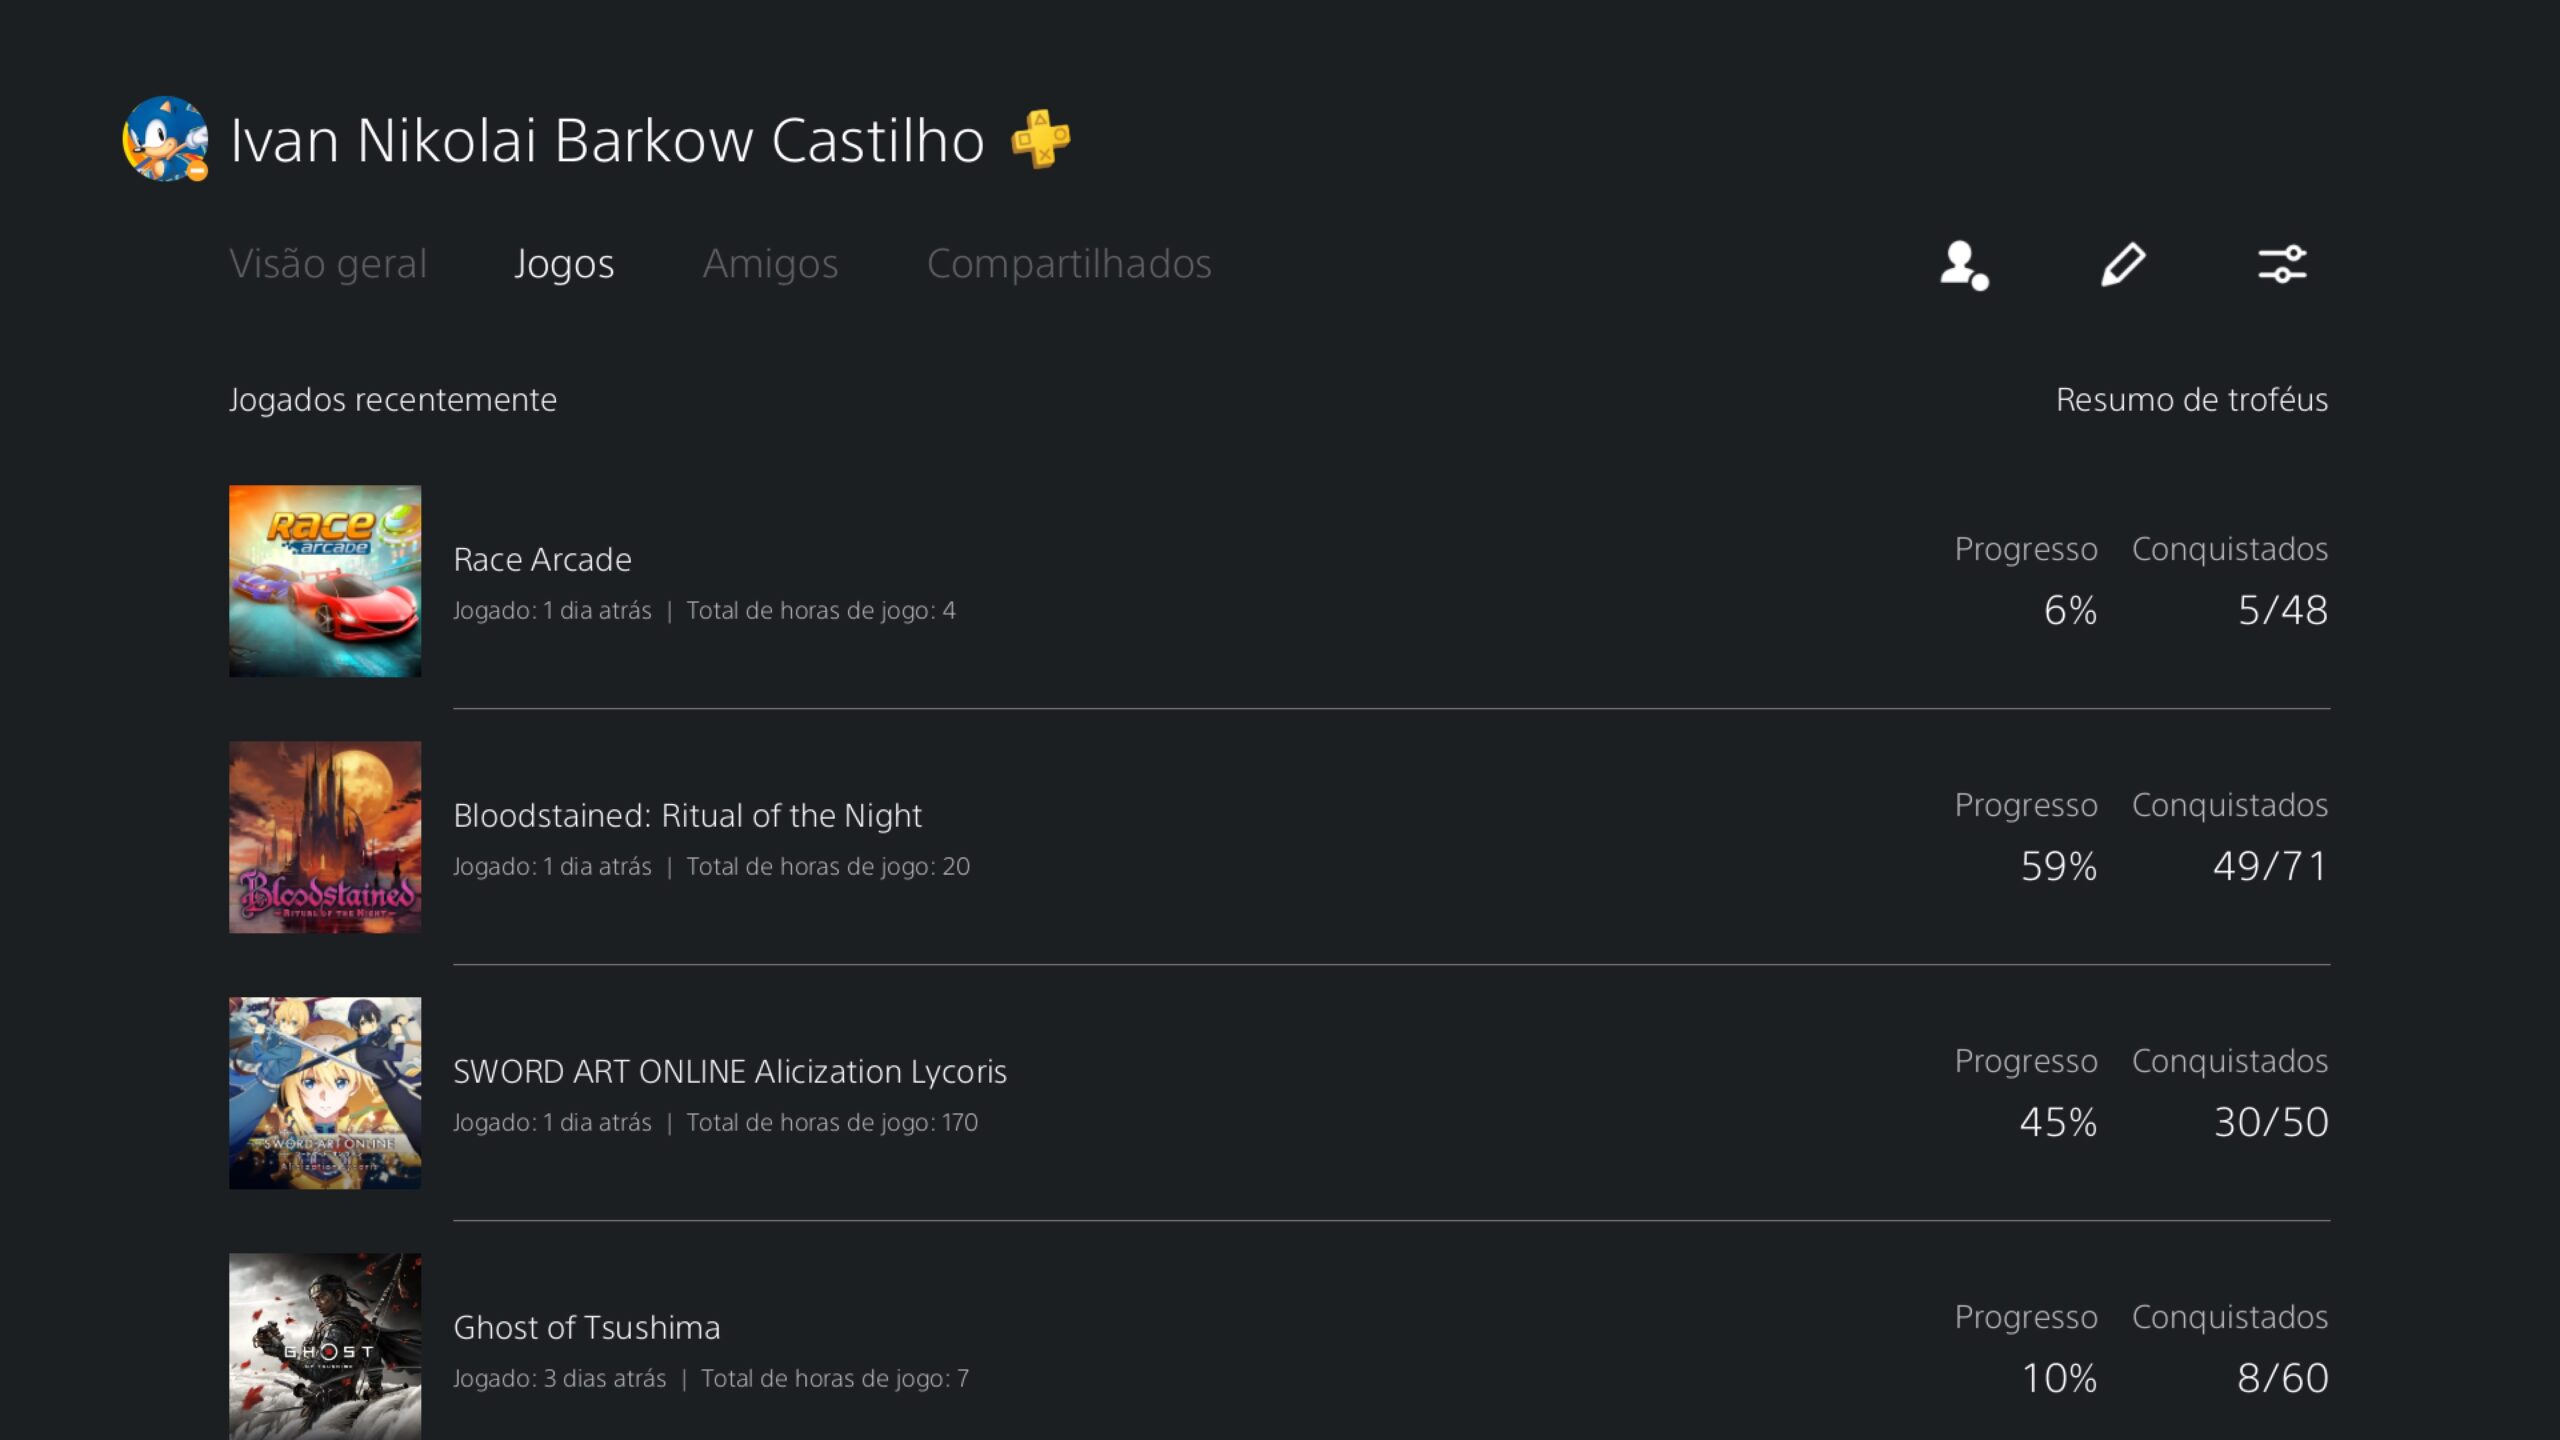The height and width of the screenshot is (1440, 2560).
Task: View Race Arcade 6% progress value
Action: click(2070, 610)
